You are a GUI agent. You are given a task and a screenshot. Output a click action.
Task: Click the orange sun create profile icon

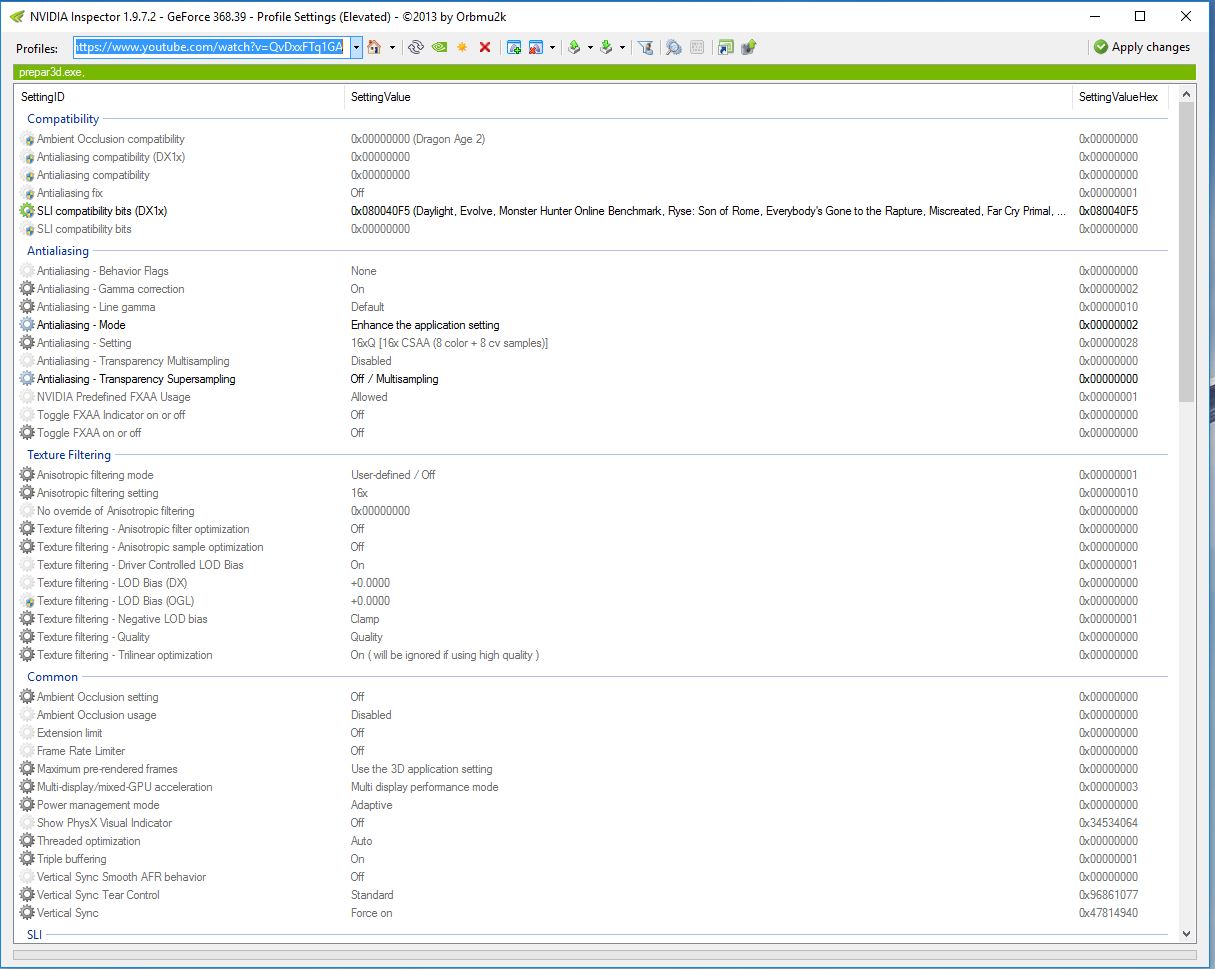[462, 47]
